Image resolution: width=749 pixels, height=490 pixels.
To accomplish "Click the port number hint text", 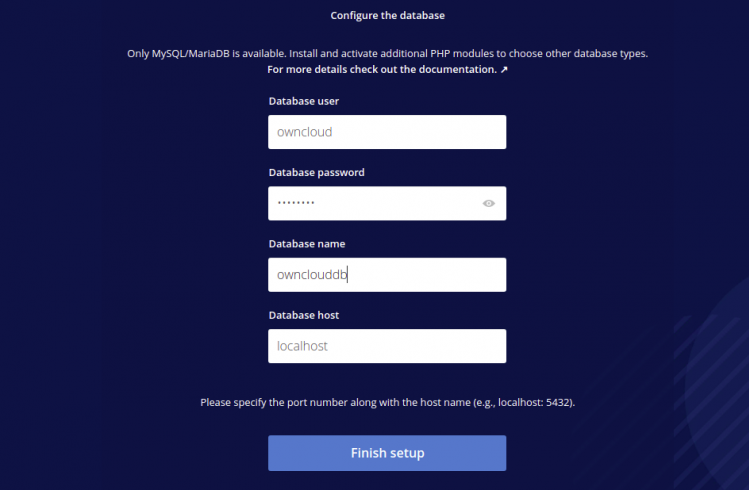I will pos(387,402).
